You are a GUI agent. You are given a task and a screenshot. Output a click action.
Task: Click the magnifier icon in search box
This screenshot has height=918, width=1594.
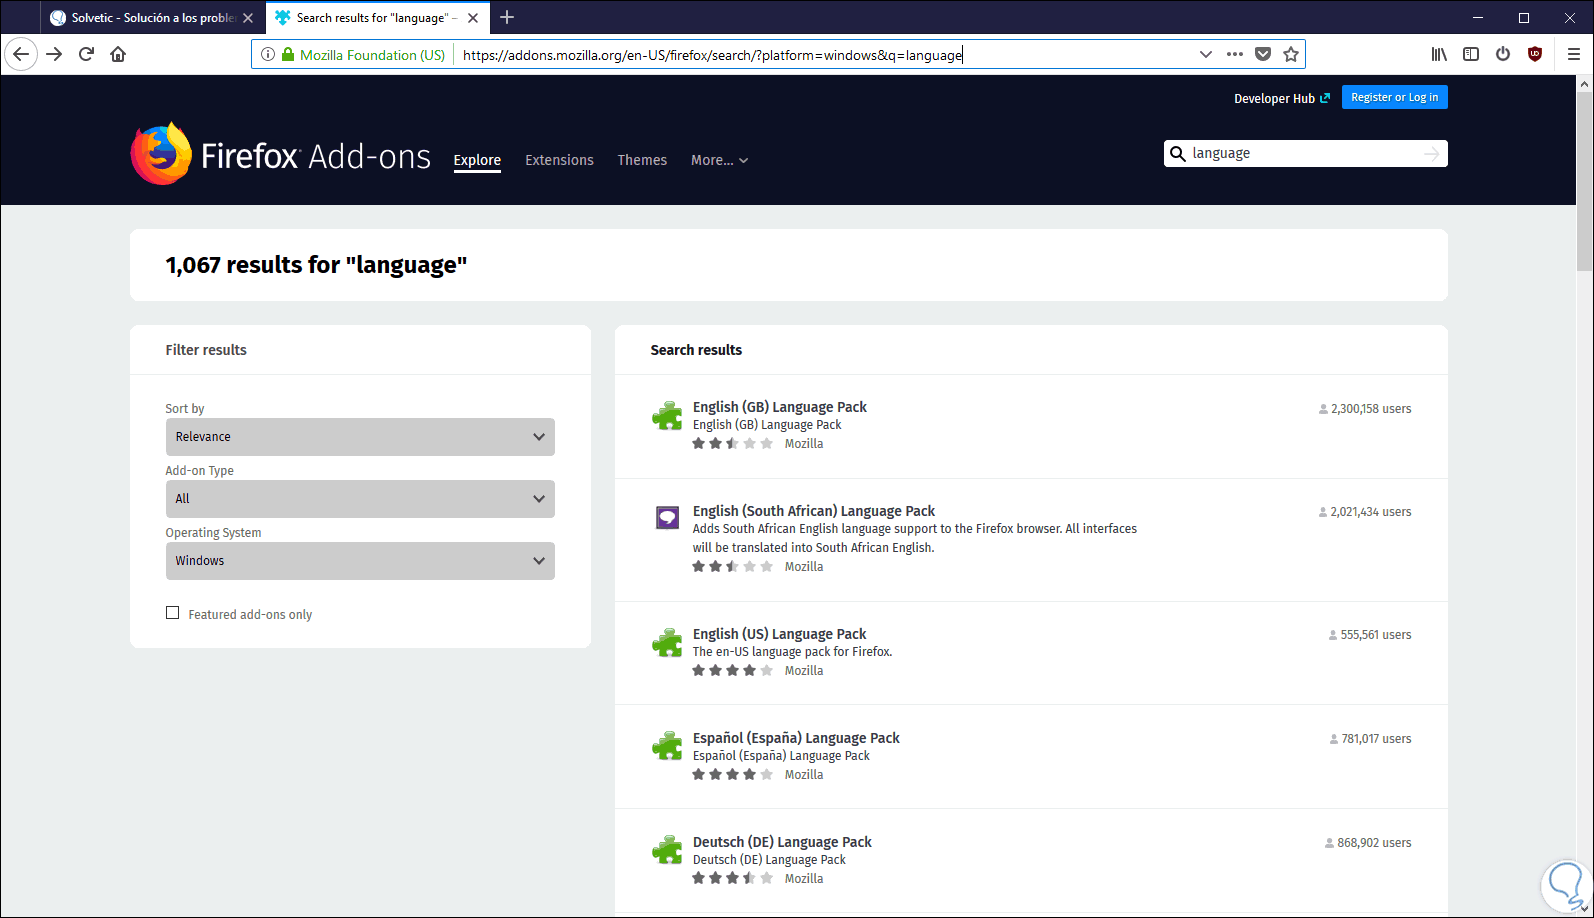[x=1178, y=153]
